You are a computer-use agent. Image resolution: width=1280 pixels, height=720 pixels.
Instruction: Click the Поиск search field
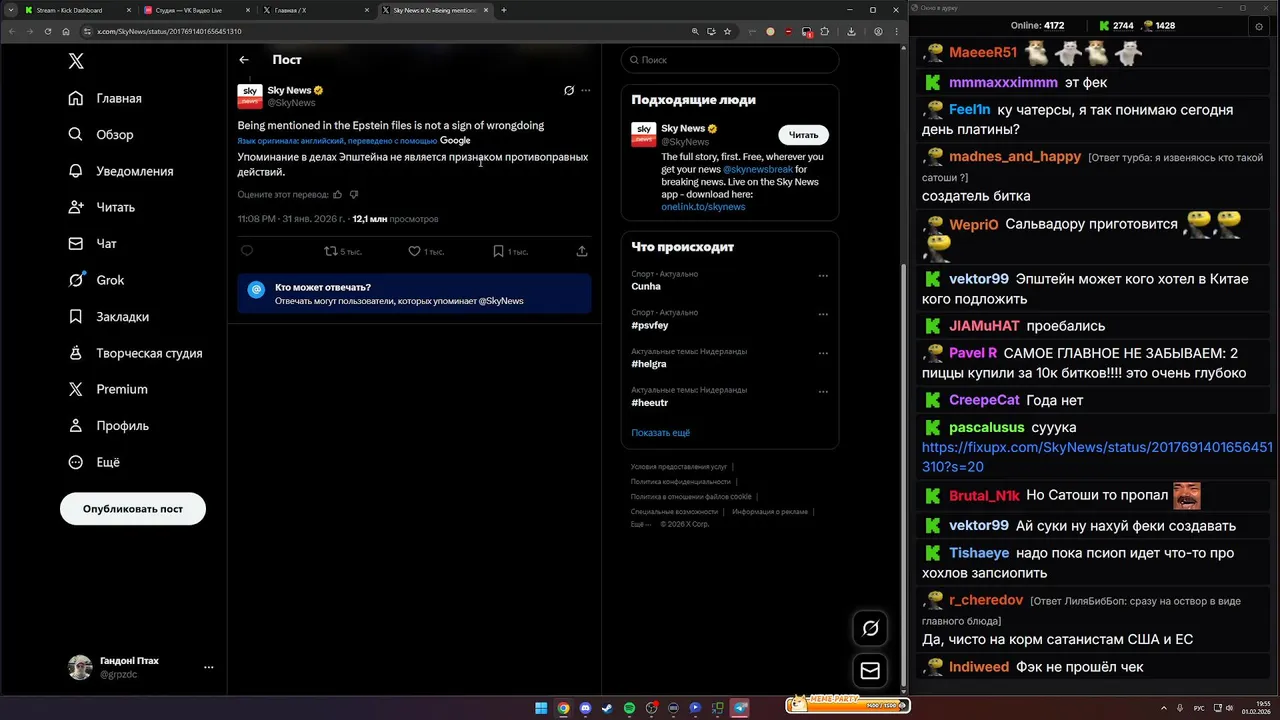pyautogui.click(x=730, y=60)
